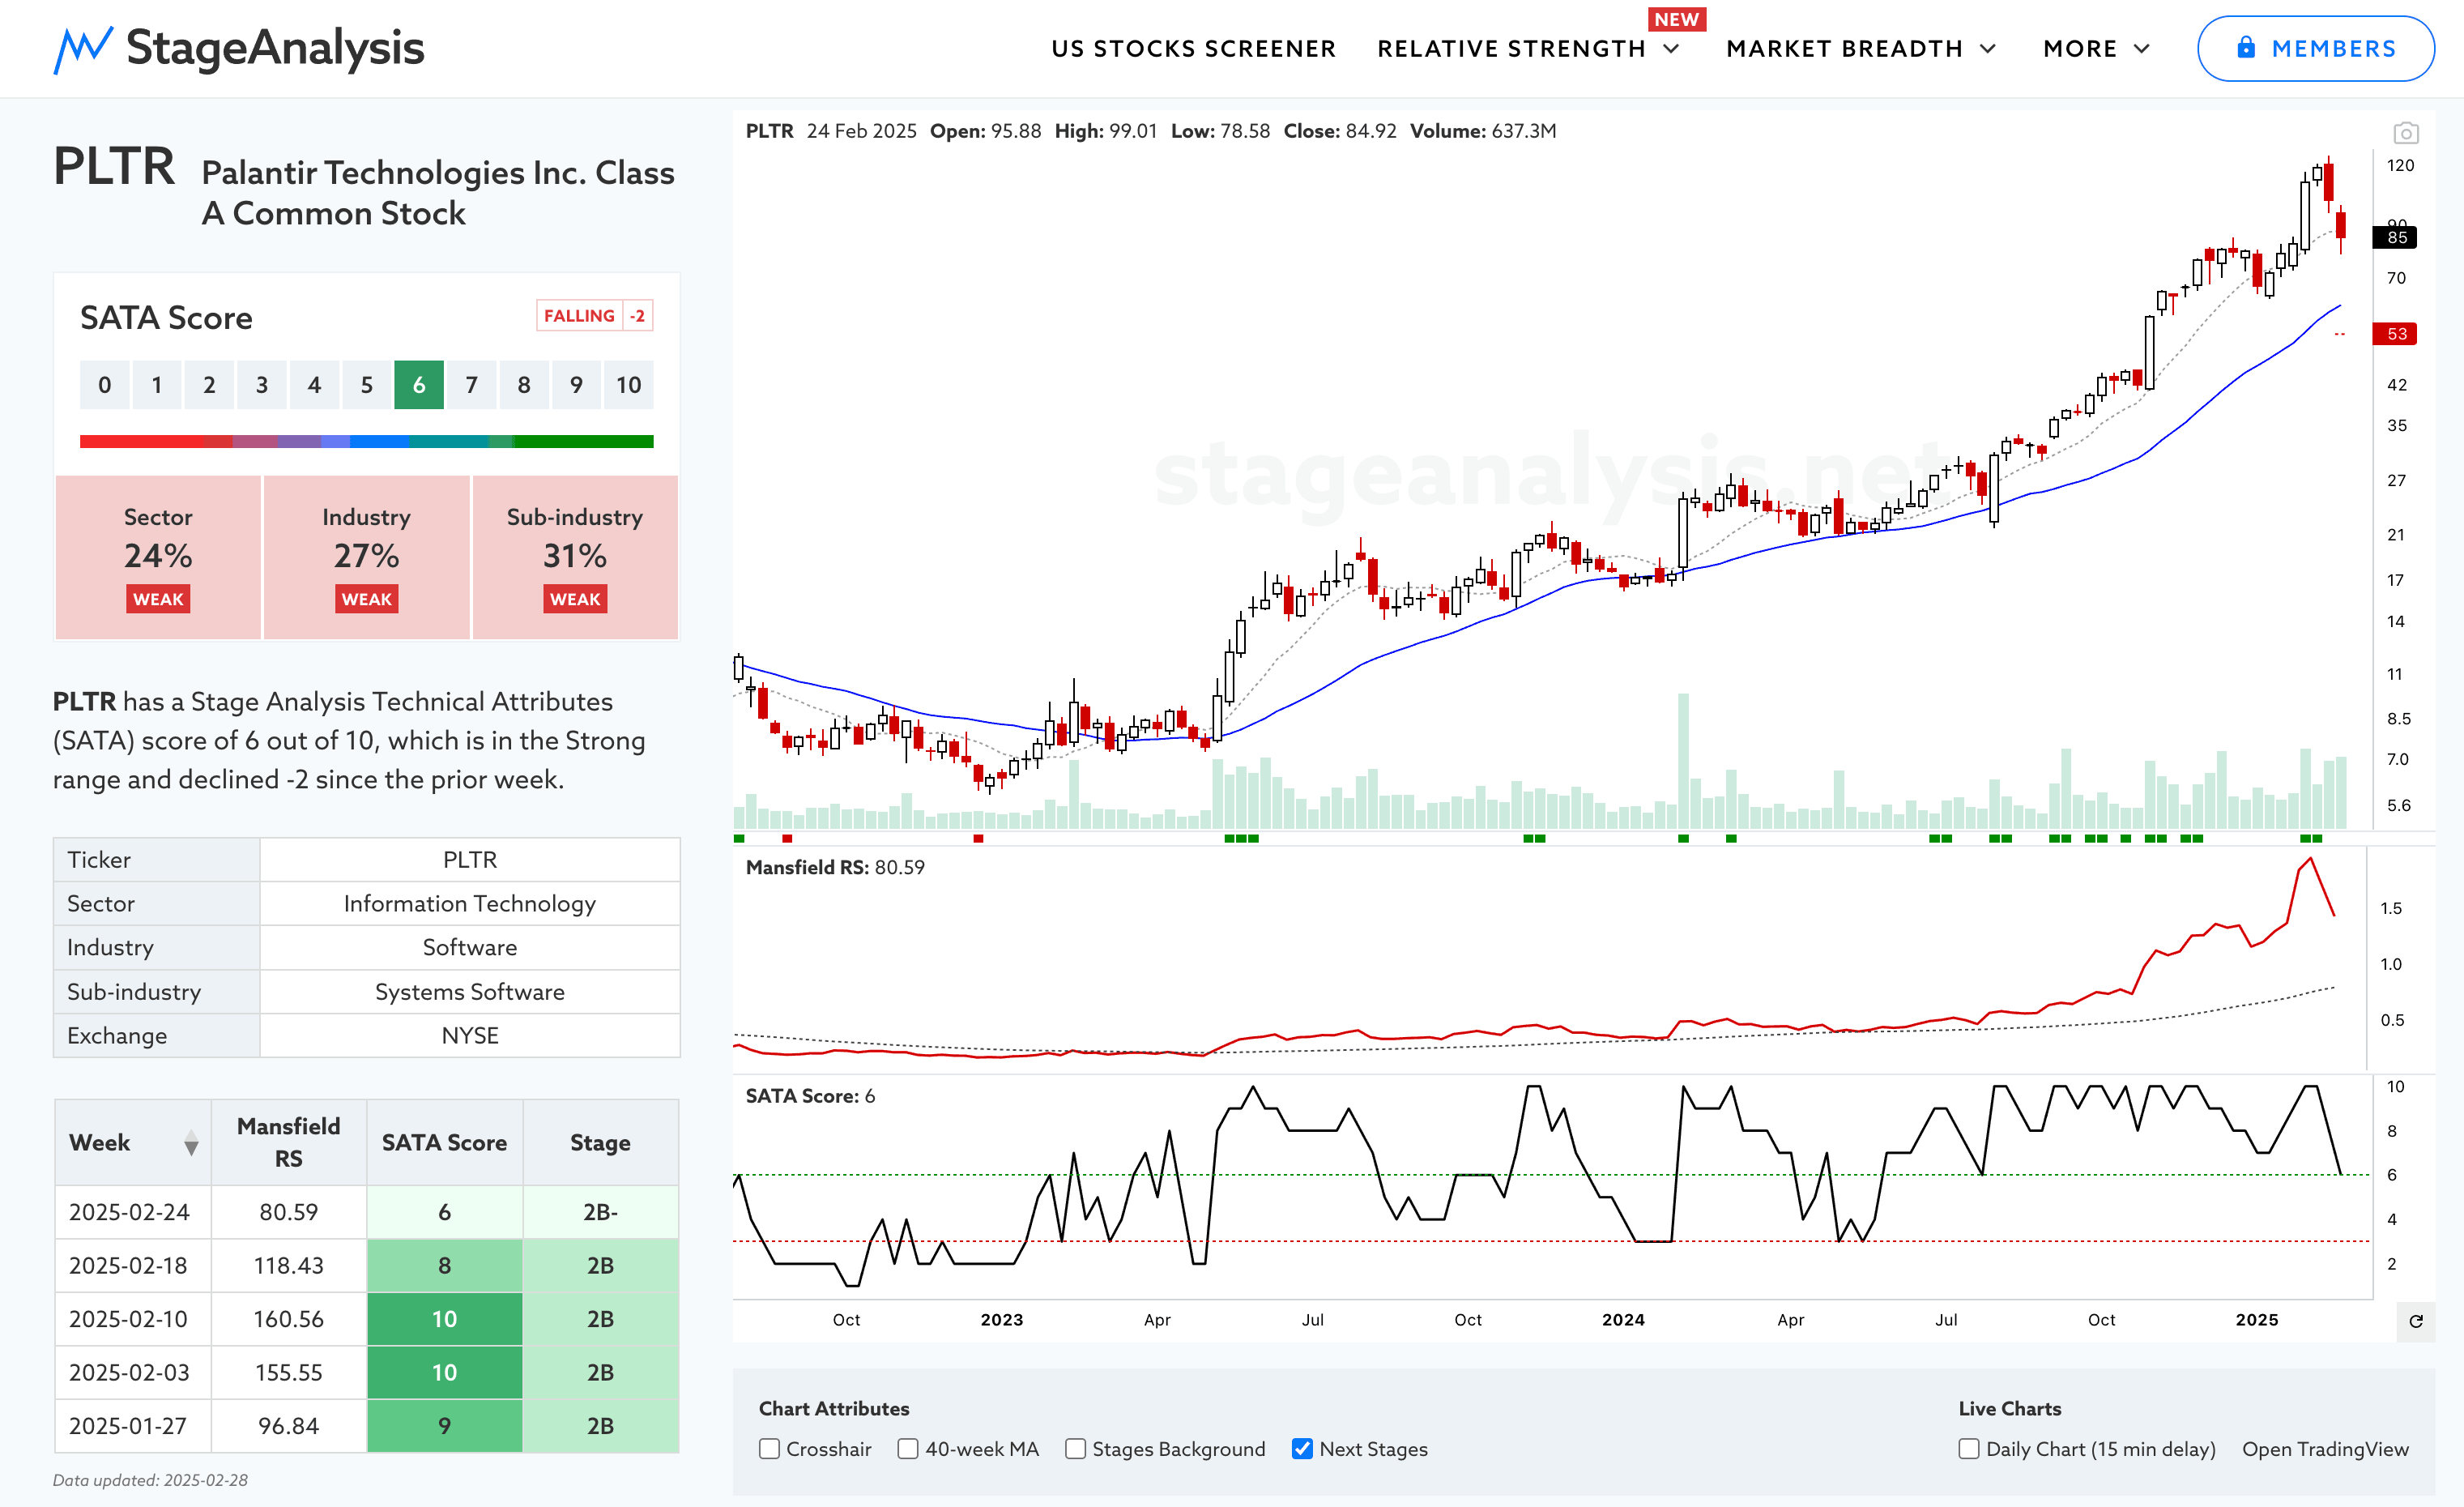
Task: Click SATA Score column header
Action: click(444, 1143)
